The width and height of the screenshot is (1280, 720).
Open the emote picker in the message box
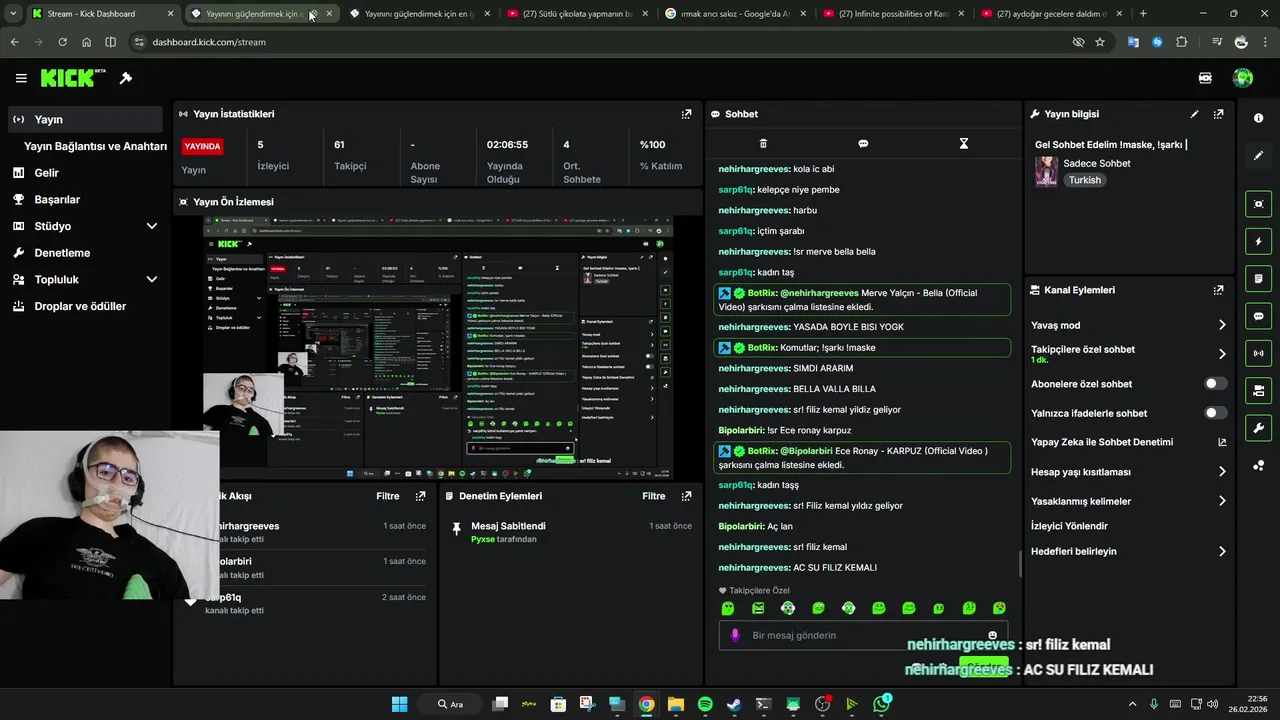pyautogui.click(x=992, y=635)
